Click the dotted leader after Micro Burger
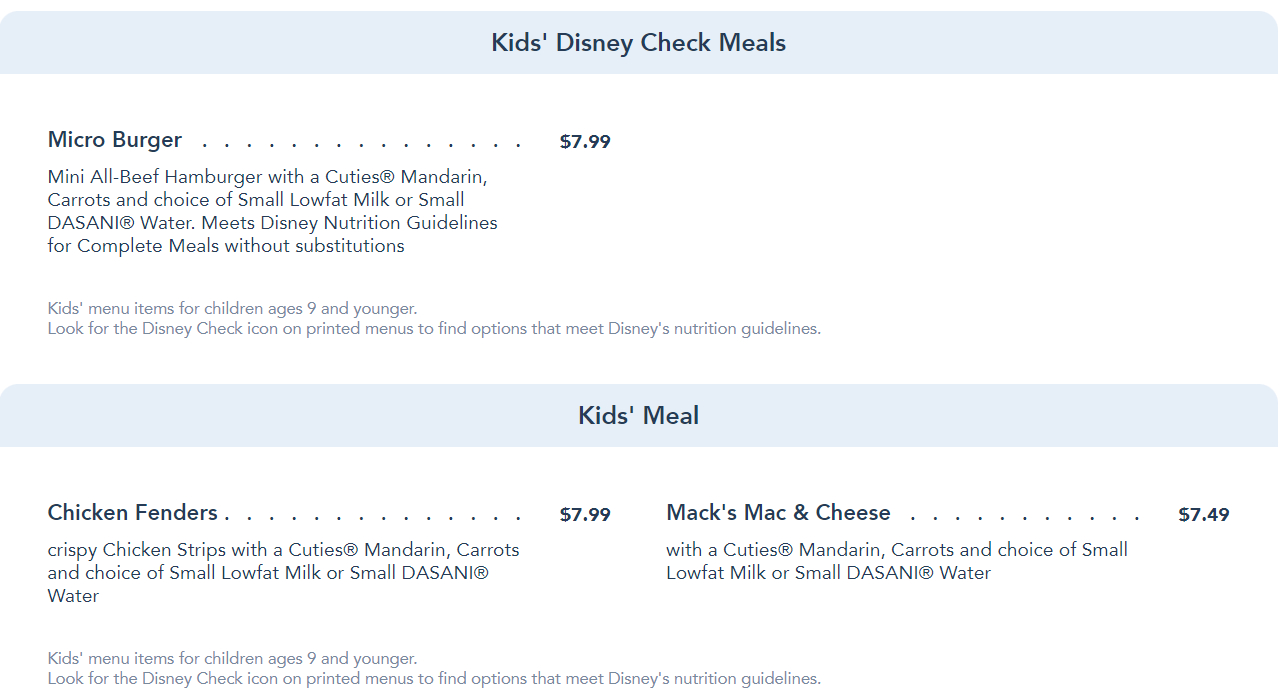Viewport: 1282px width, 696px height. 360,144
